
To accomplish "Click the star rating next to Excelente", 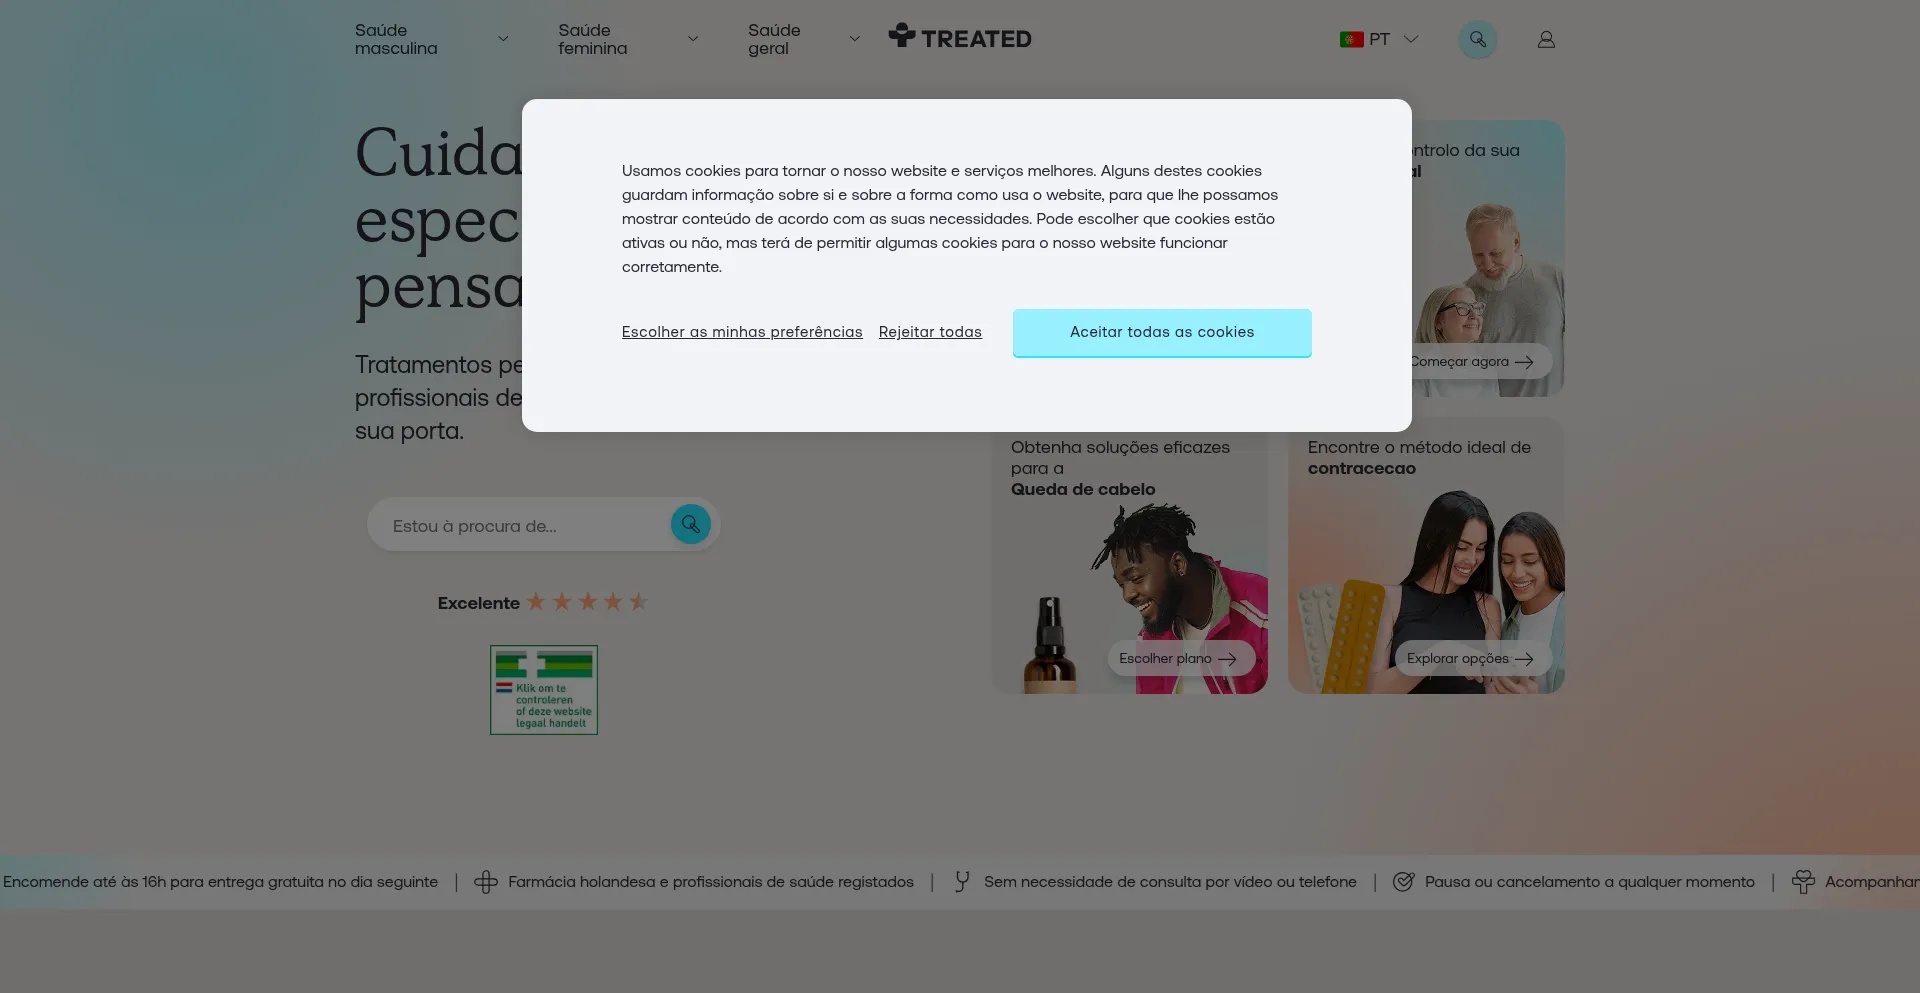I will click(588, 602).
